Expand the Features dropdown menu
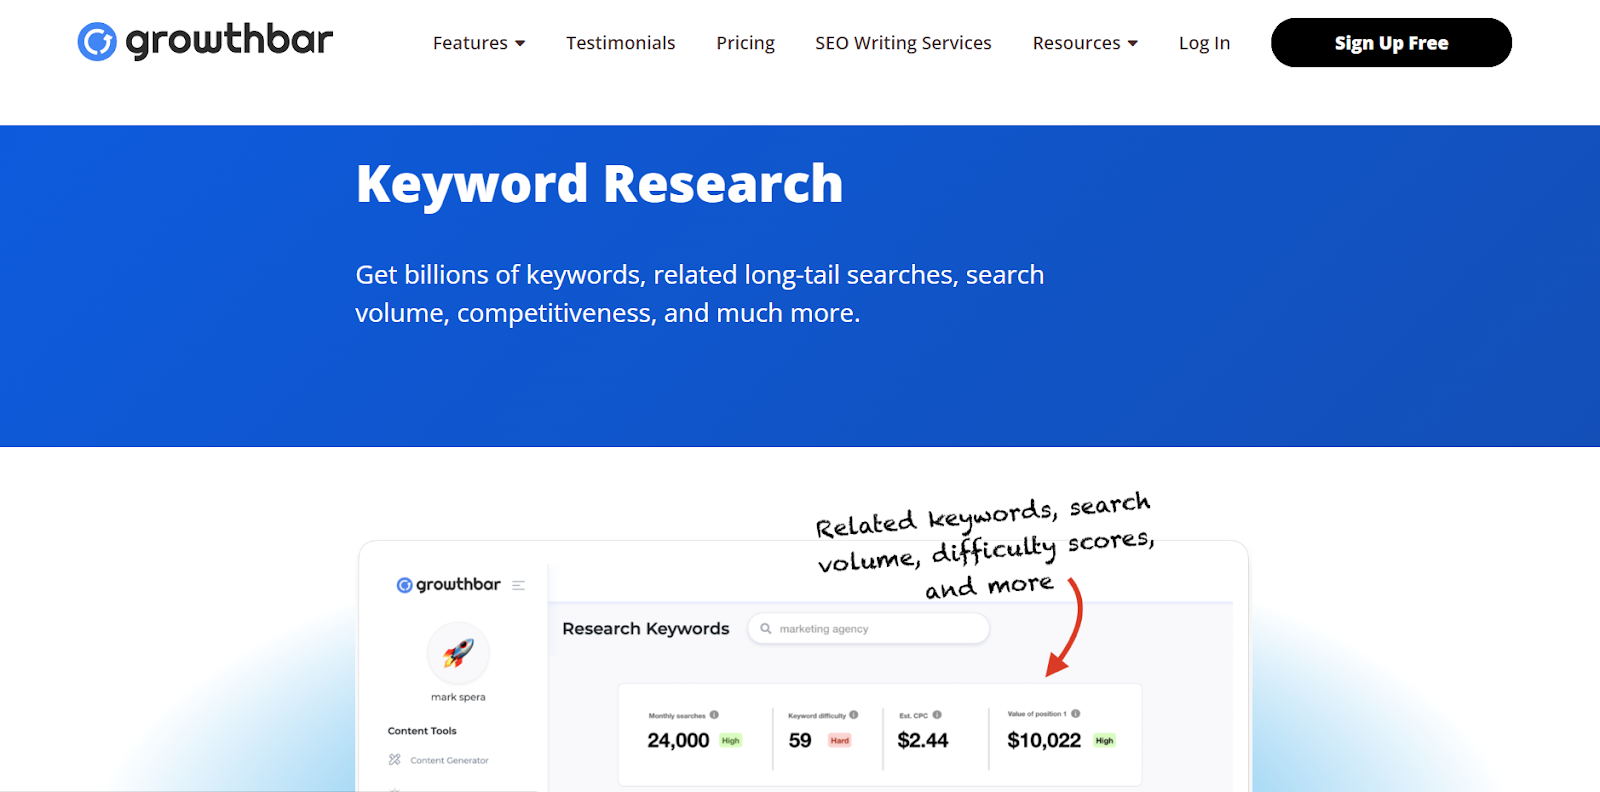The width and height of the screenshot is (1600, 792). (x=479, y=43)
